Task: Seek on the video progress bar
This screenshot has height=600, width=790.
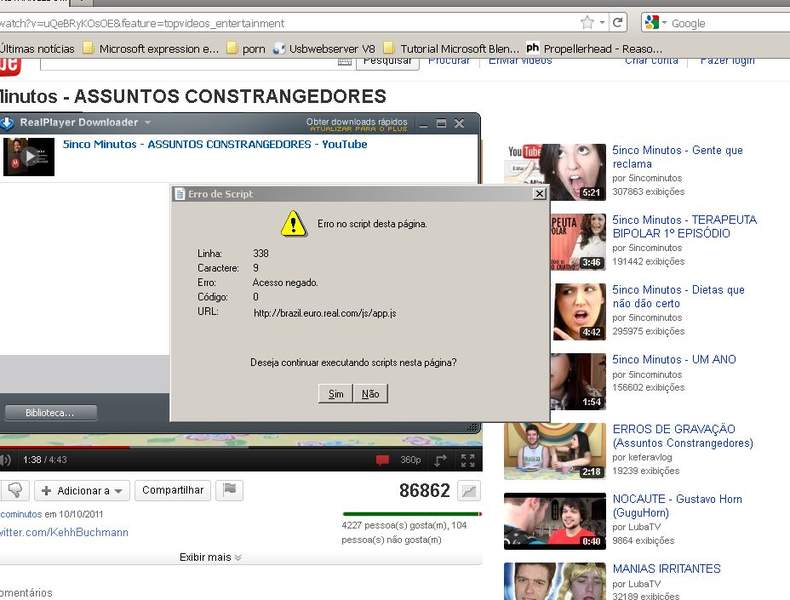Action: [x=241, y=446]
